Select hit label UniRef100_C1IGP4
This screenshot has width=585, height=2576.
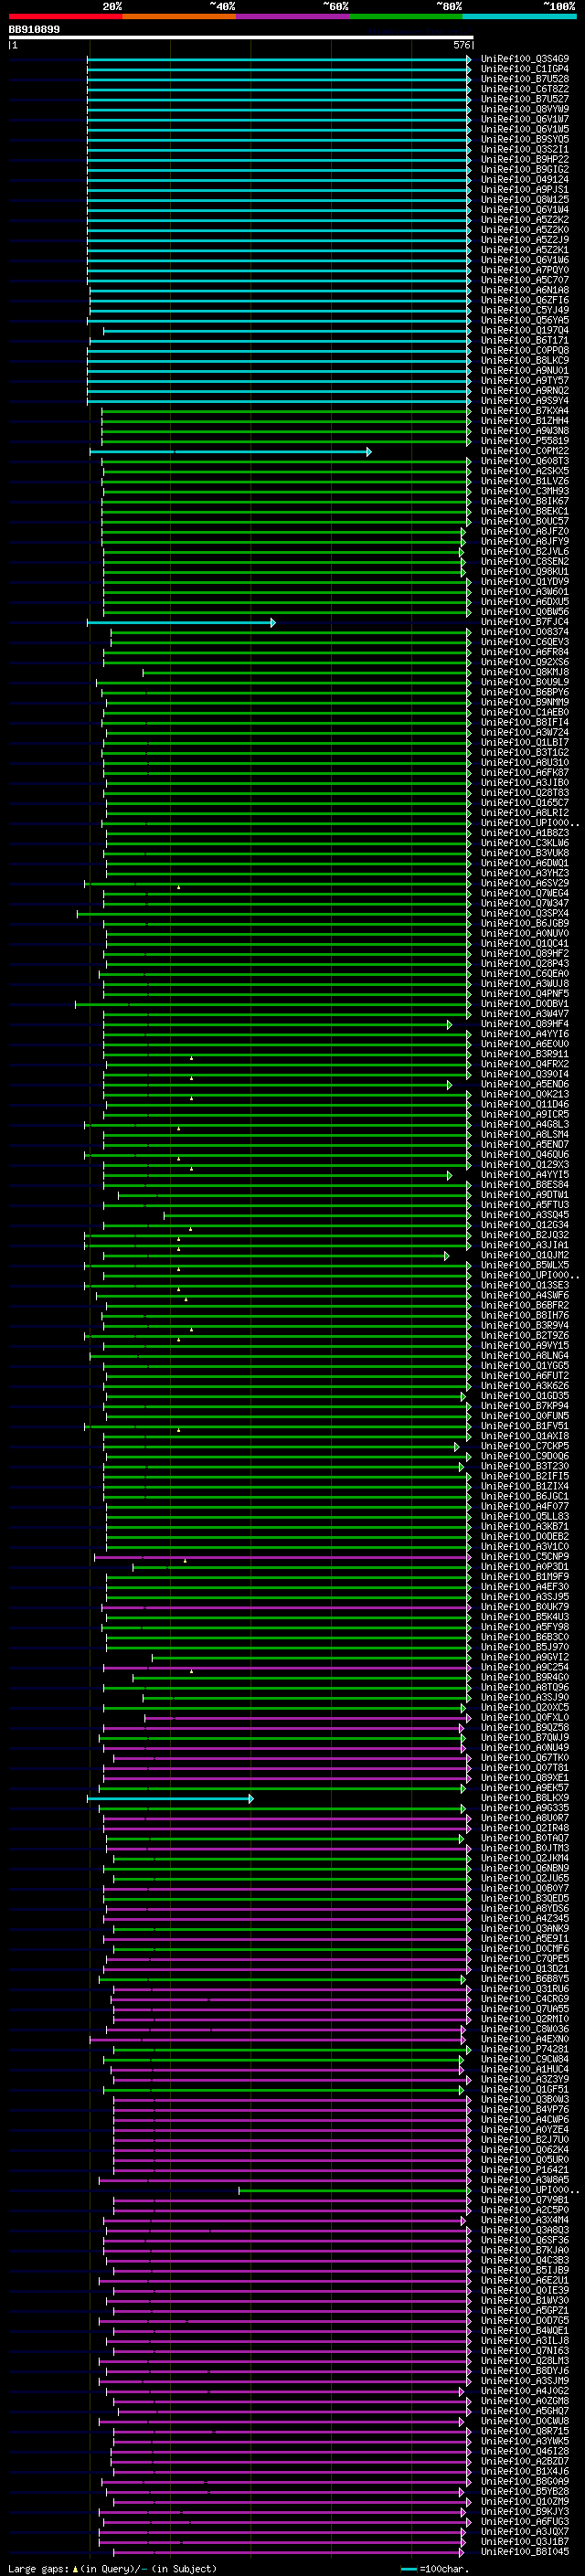point(525,69)
